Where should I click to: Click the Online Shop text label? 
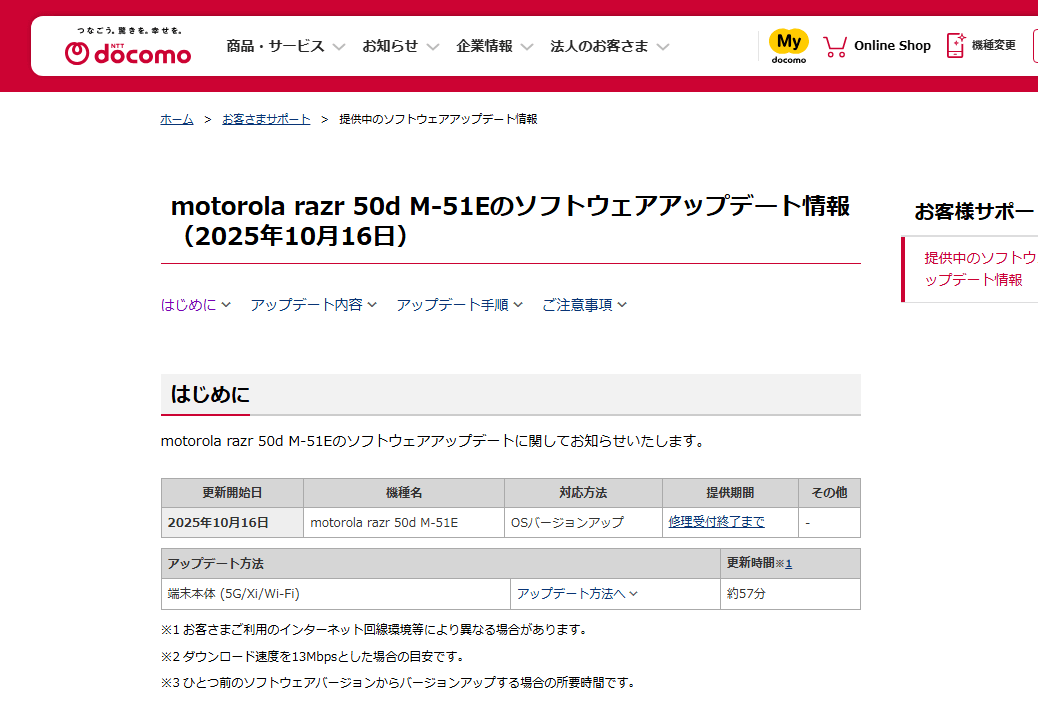click(892, 46)
